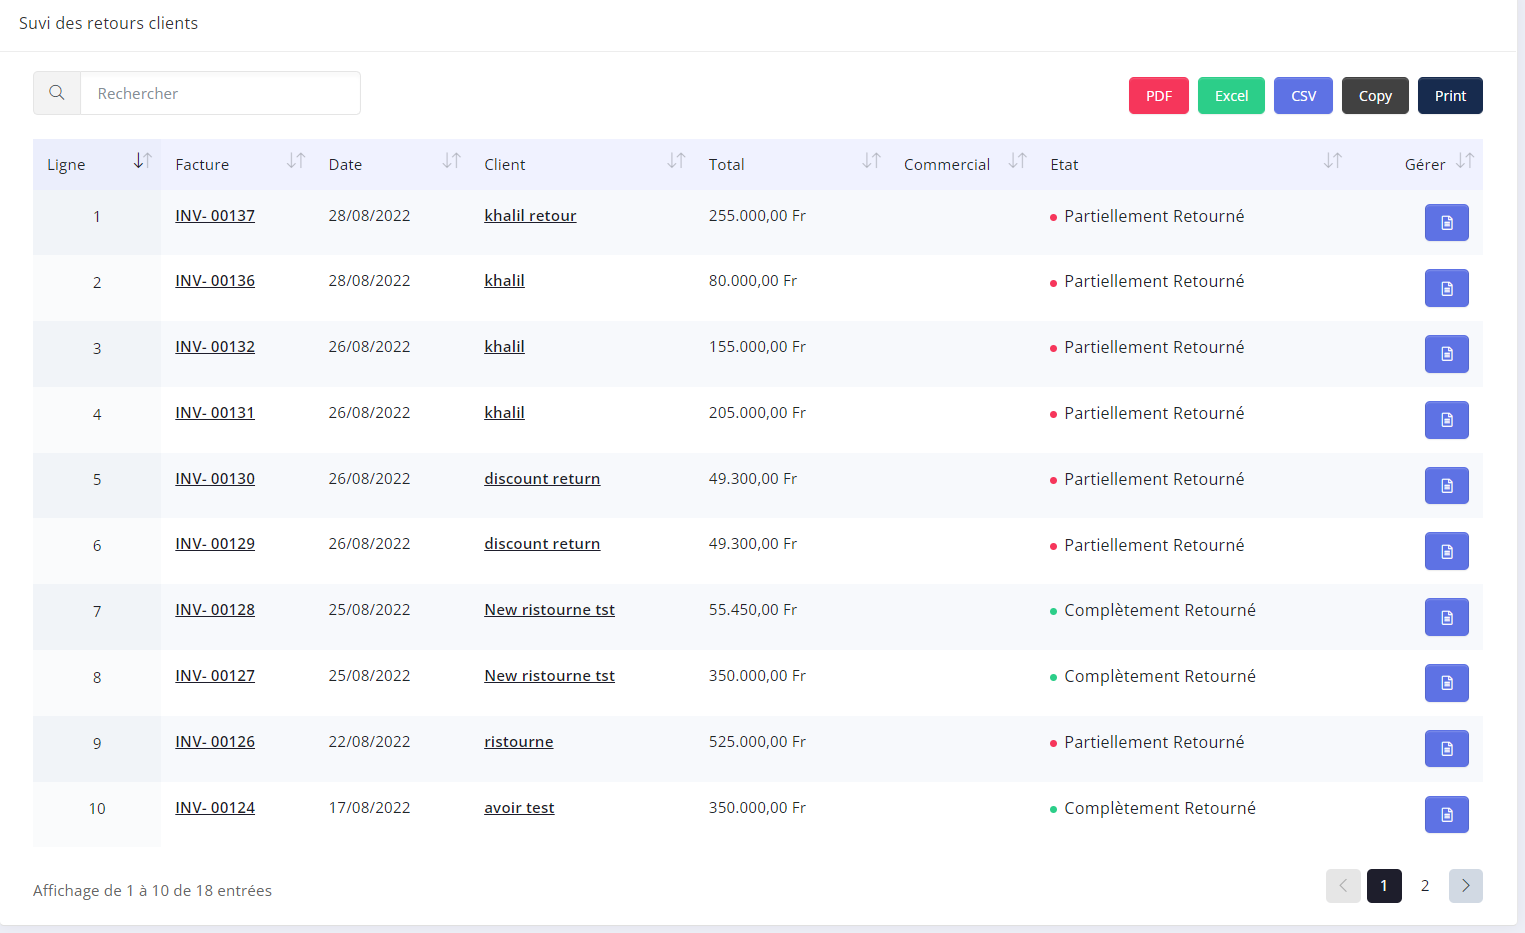Open document icon for invoice INV- 00137

pyautogui.click(x=1446, y=222)
